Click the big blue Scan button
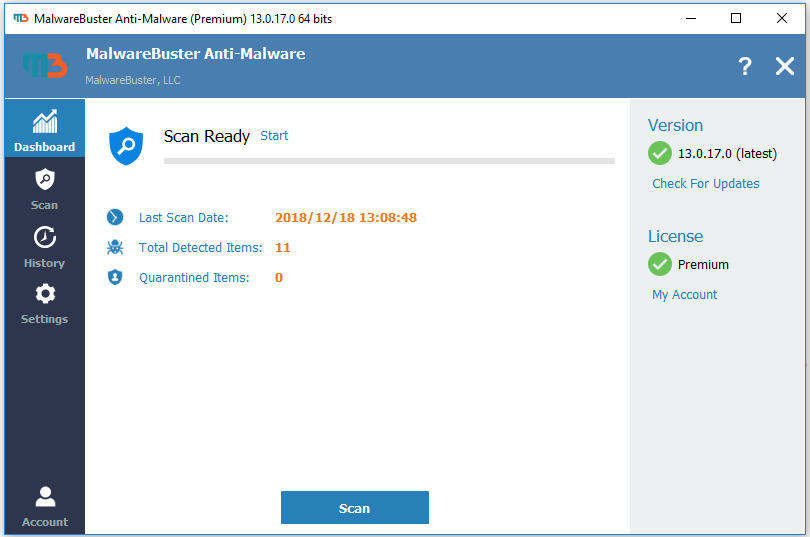 point(354,508)
